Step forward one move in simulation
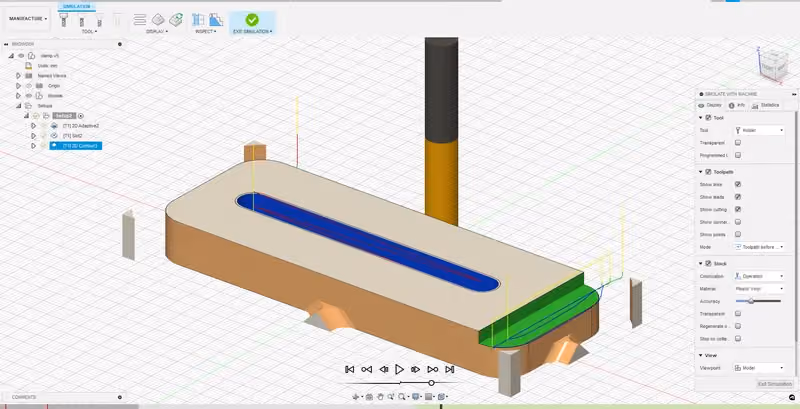800x409 pixels. tap(415, 369)
